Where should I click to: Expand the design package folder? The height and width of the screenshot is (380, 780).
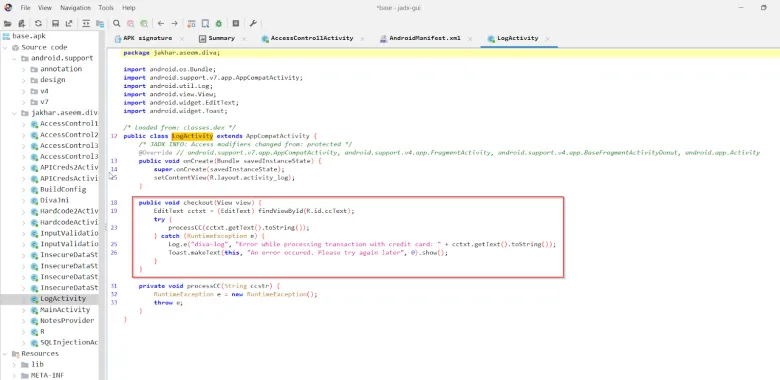point(23,80)
